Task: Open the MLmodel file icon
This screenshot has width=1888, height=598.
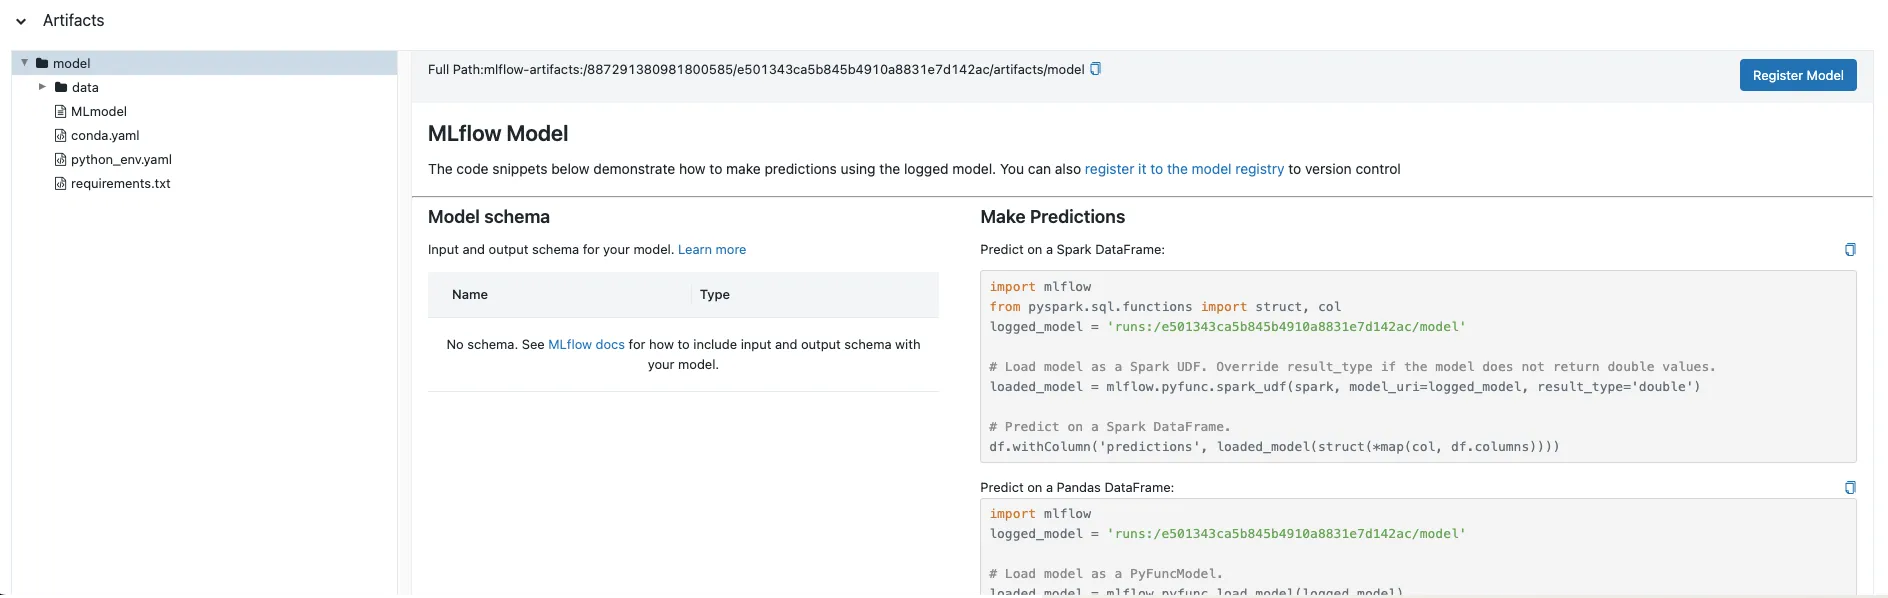Action: 60,111
